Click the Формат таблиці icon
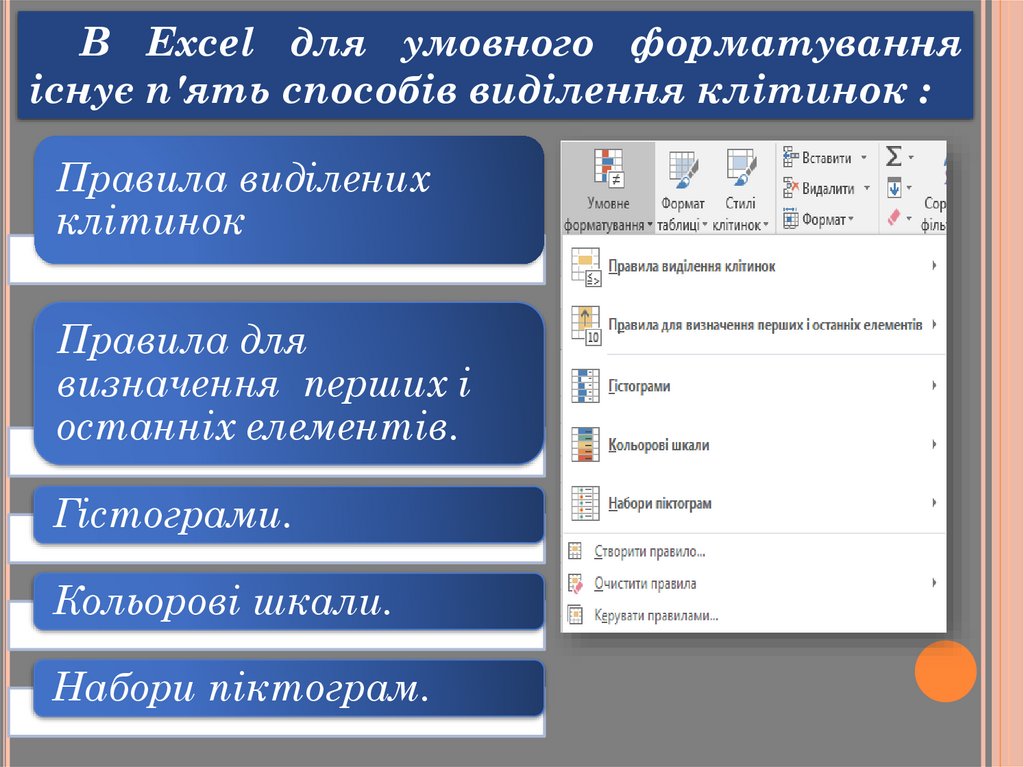The width and height of the screenshot is (1024, 767). click(682, 169)
